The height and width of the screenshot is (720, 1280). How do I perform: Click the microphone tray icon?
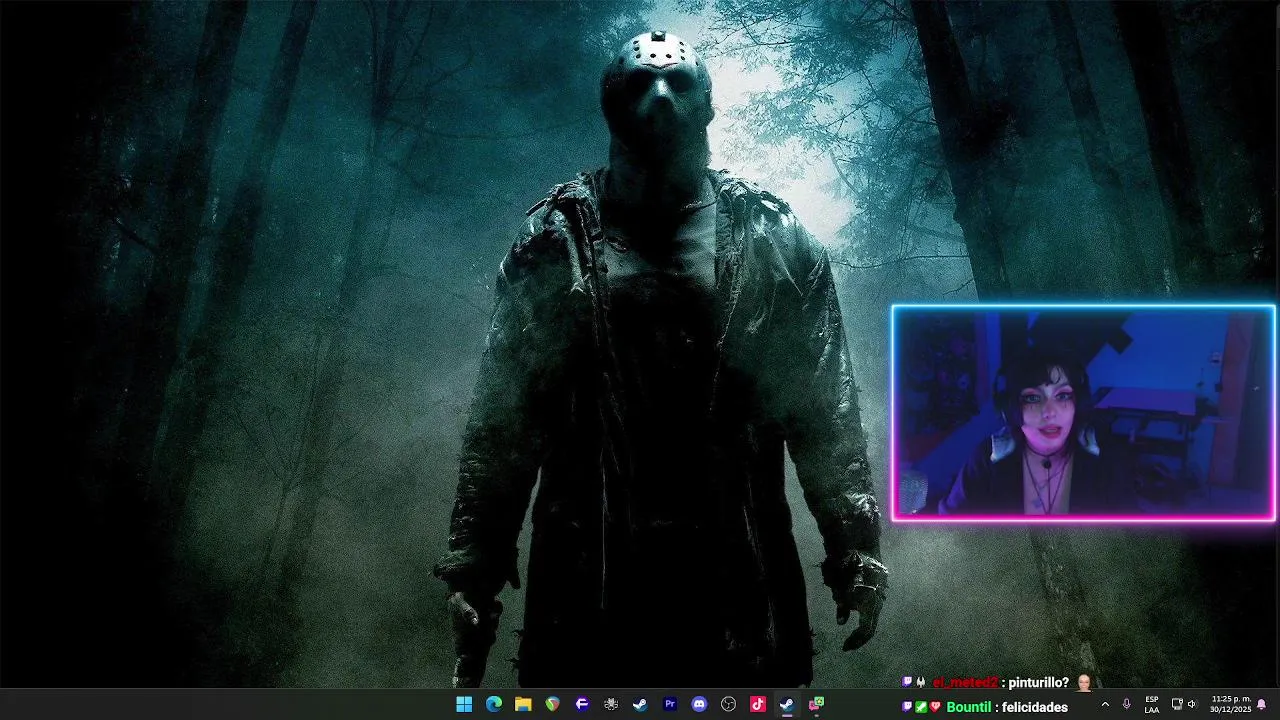pyautogui.click(x=1127, y=704)
